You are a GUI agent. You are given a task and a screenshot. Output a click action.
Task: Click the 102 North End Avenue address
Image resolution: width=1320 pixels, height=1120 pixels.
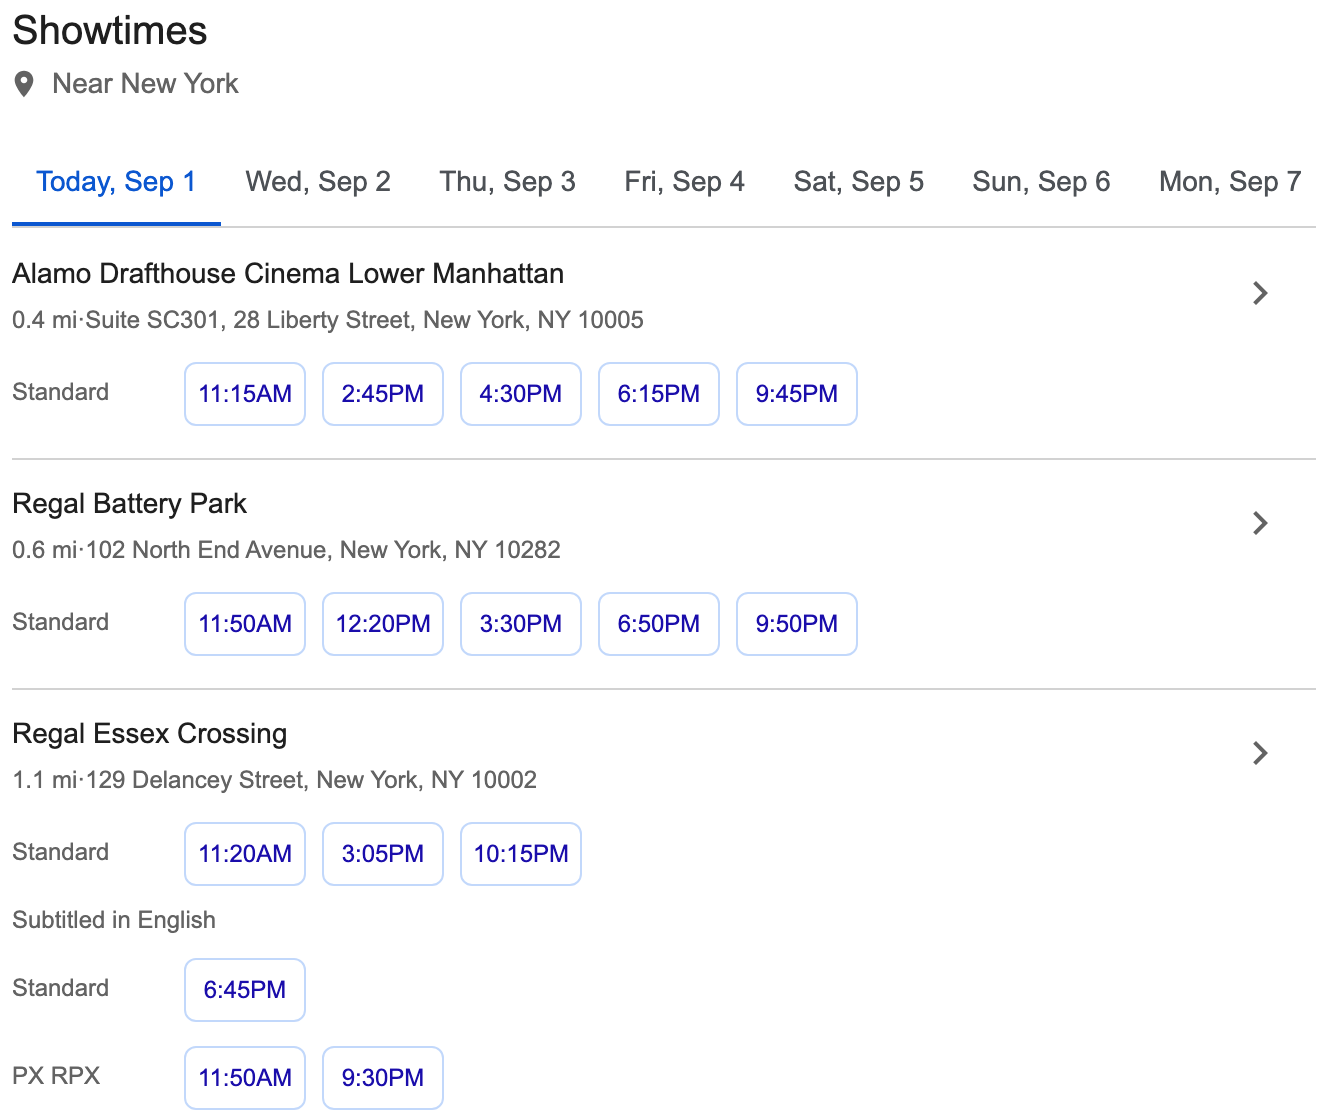(323, 550)
